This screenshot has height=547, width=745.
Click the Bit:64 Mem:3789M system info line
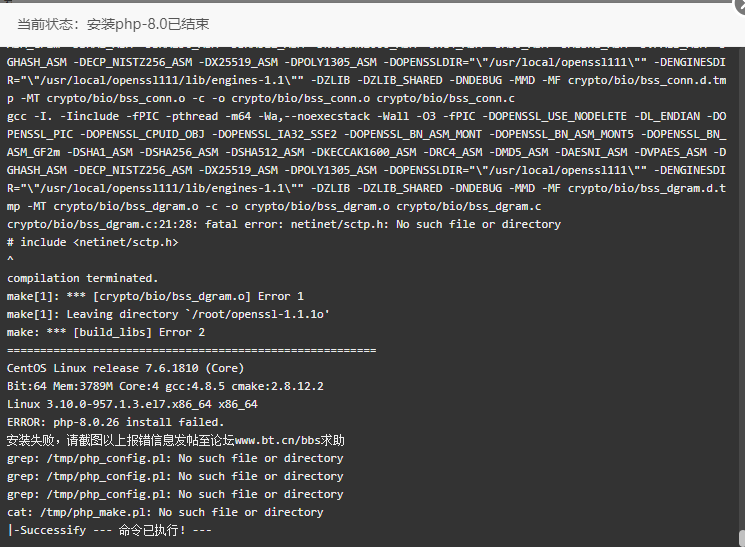tap(165, 386)
